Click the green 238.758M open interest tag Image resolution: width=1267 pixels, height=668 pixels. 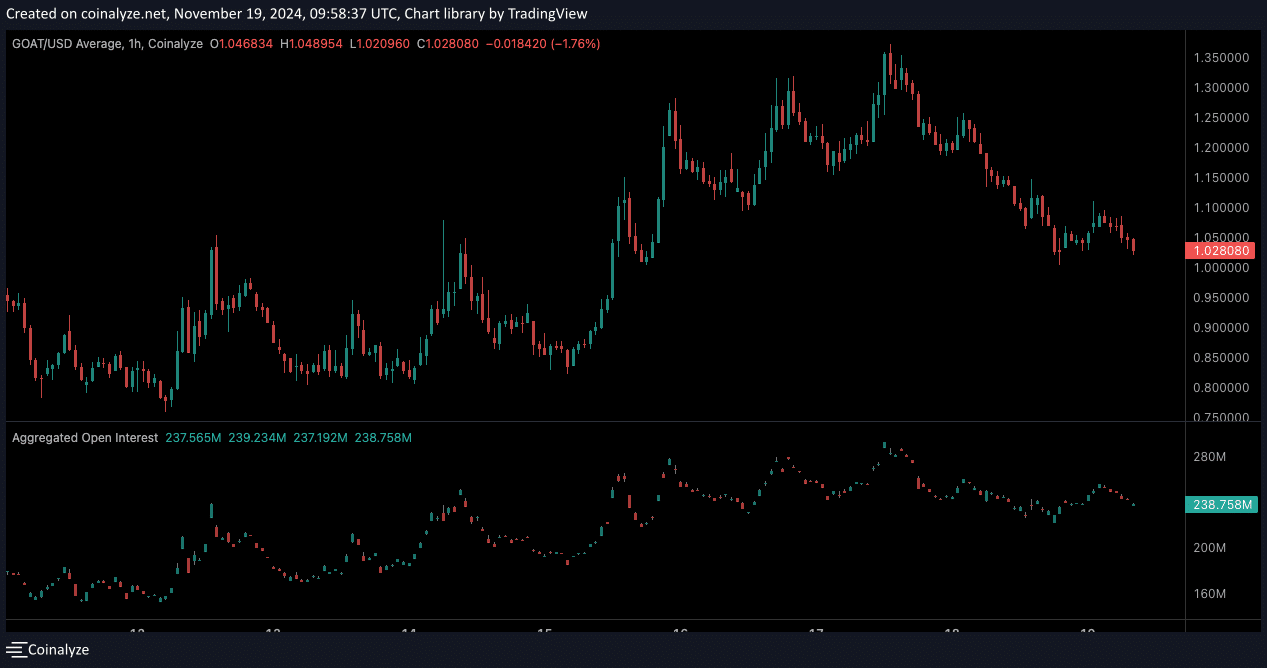pyautogui.click(x=1222, y=505)
